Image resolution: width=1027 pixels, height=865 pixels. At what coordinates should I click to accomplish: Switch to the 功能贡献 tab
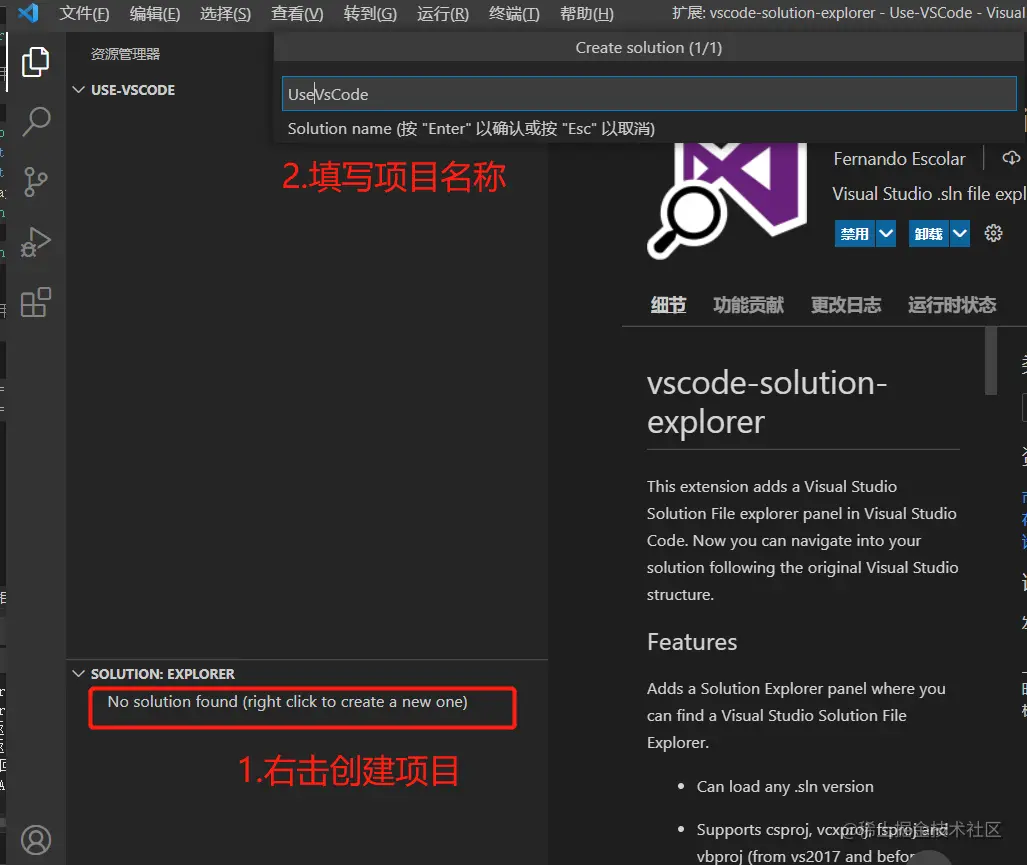748,304
